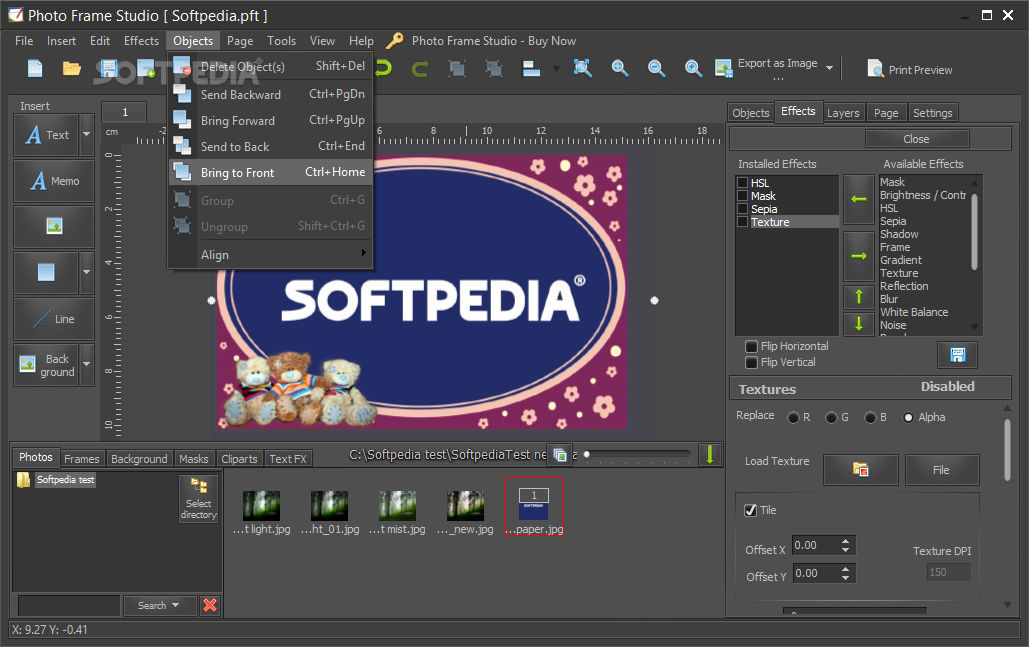1029x647 pixels.
Task: Open the Search dropdown button
Action: [x=158, y=605]
